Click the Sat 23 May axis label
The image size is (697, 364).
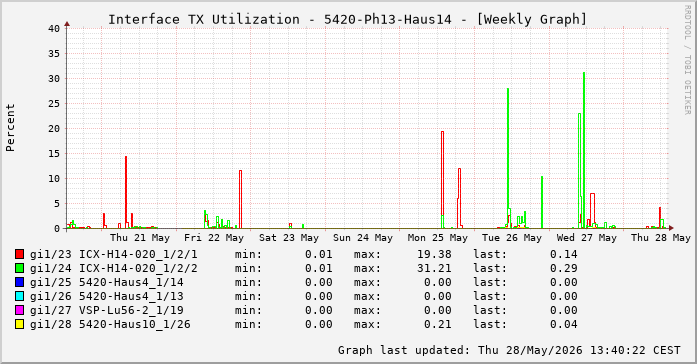pyautogui.click(x=289, y=238)
